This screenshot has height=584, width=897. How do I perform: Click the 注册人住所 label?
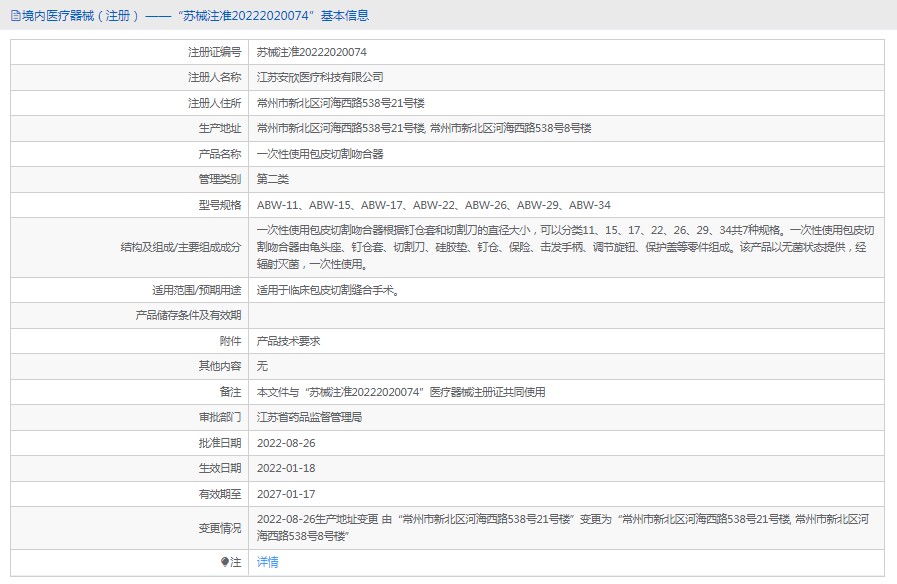[215, 103]
